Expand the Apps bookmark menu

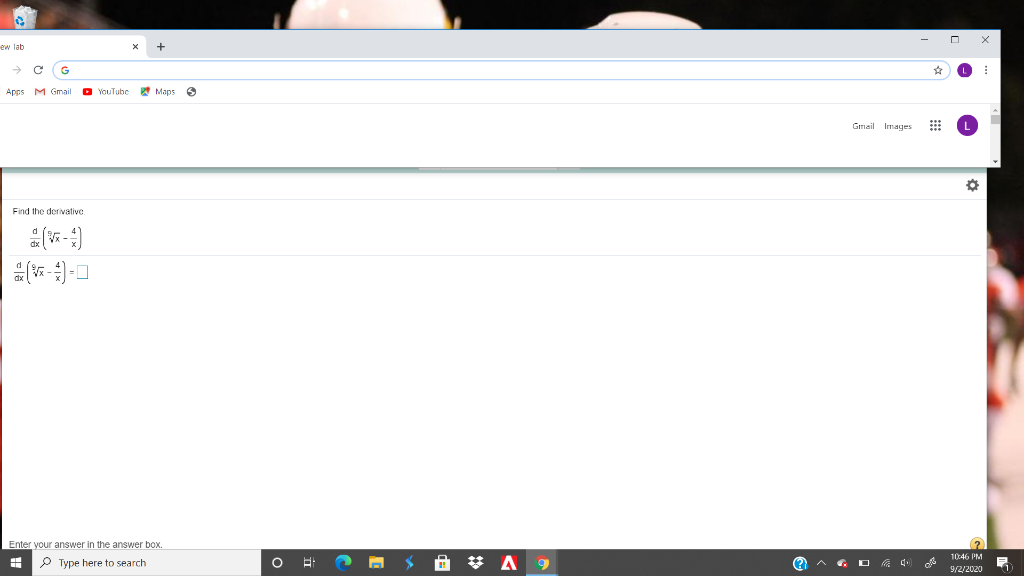click(14, 91)
